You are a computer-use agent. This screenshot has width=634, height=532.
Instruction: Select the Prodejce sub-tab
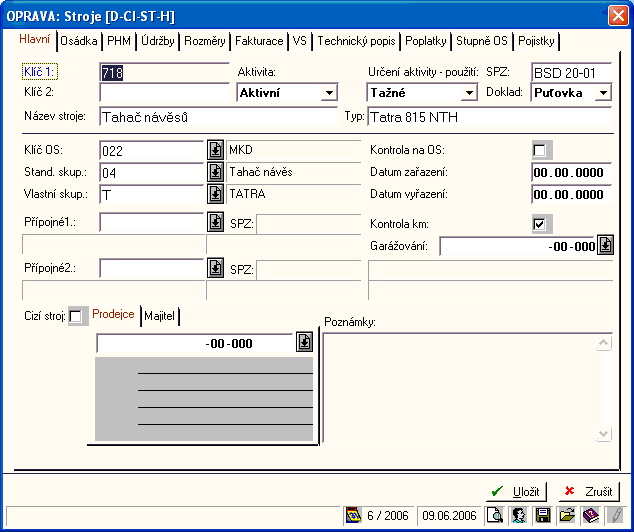113,314
